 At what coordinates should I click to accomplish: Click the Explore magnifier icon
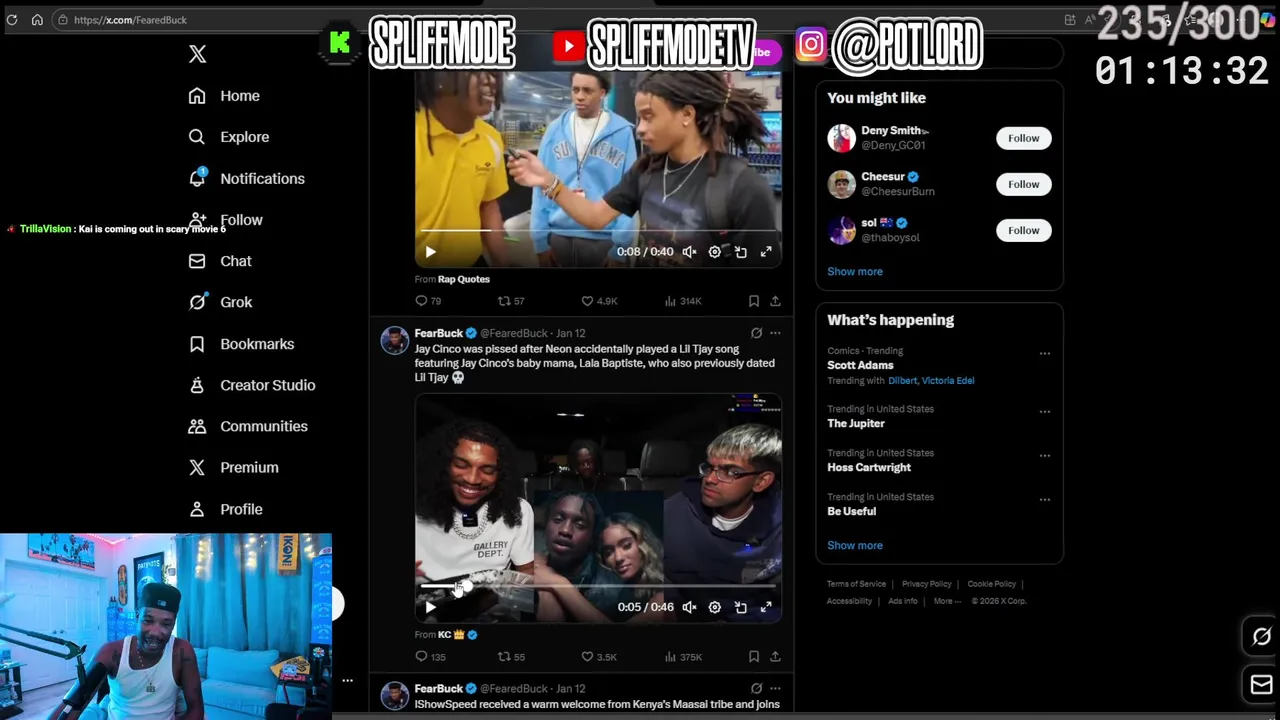click(197, 137)
